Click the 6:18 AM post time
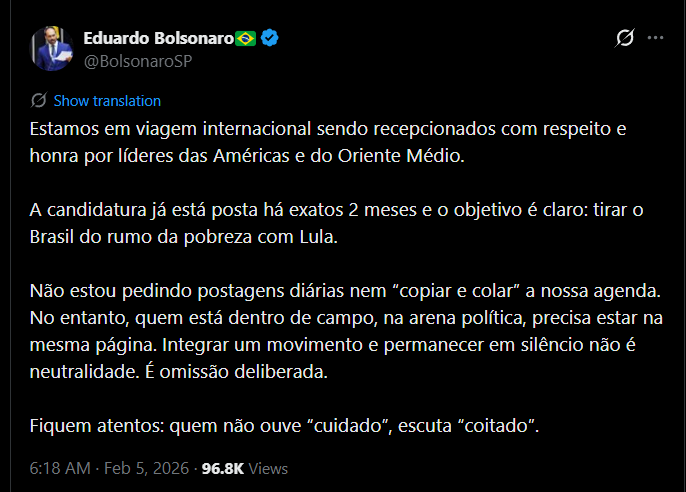Image resolution: width=686 pixels, height=492 pixels. [x=58, y=468]
